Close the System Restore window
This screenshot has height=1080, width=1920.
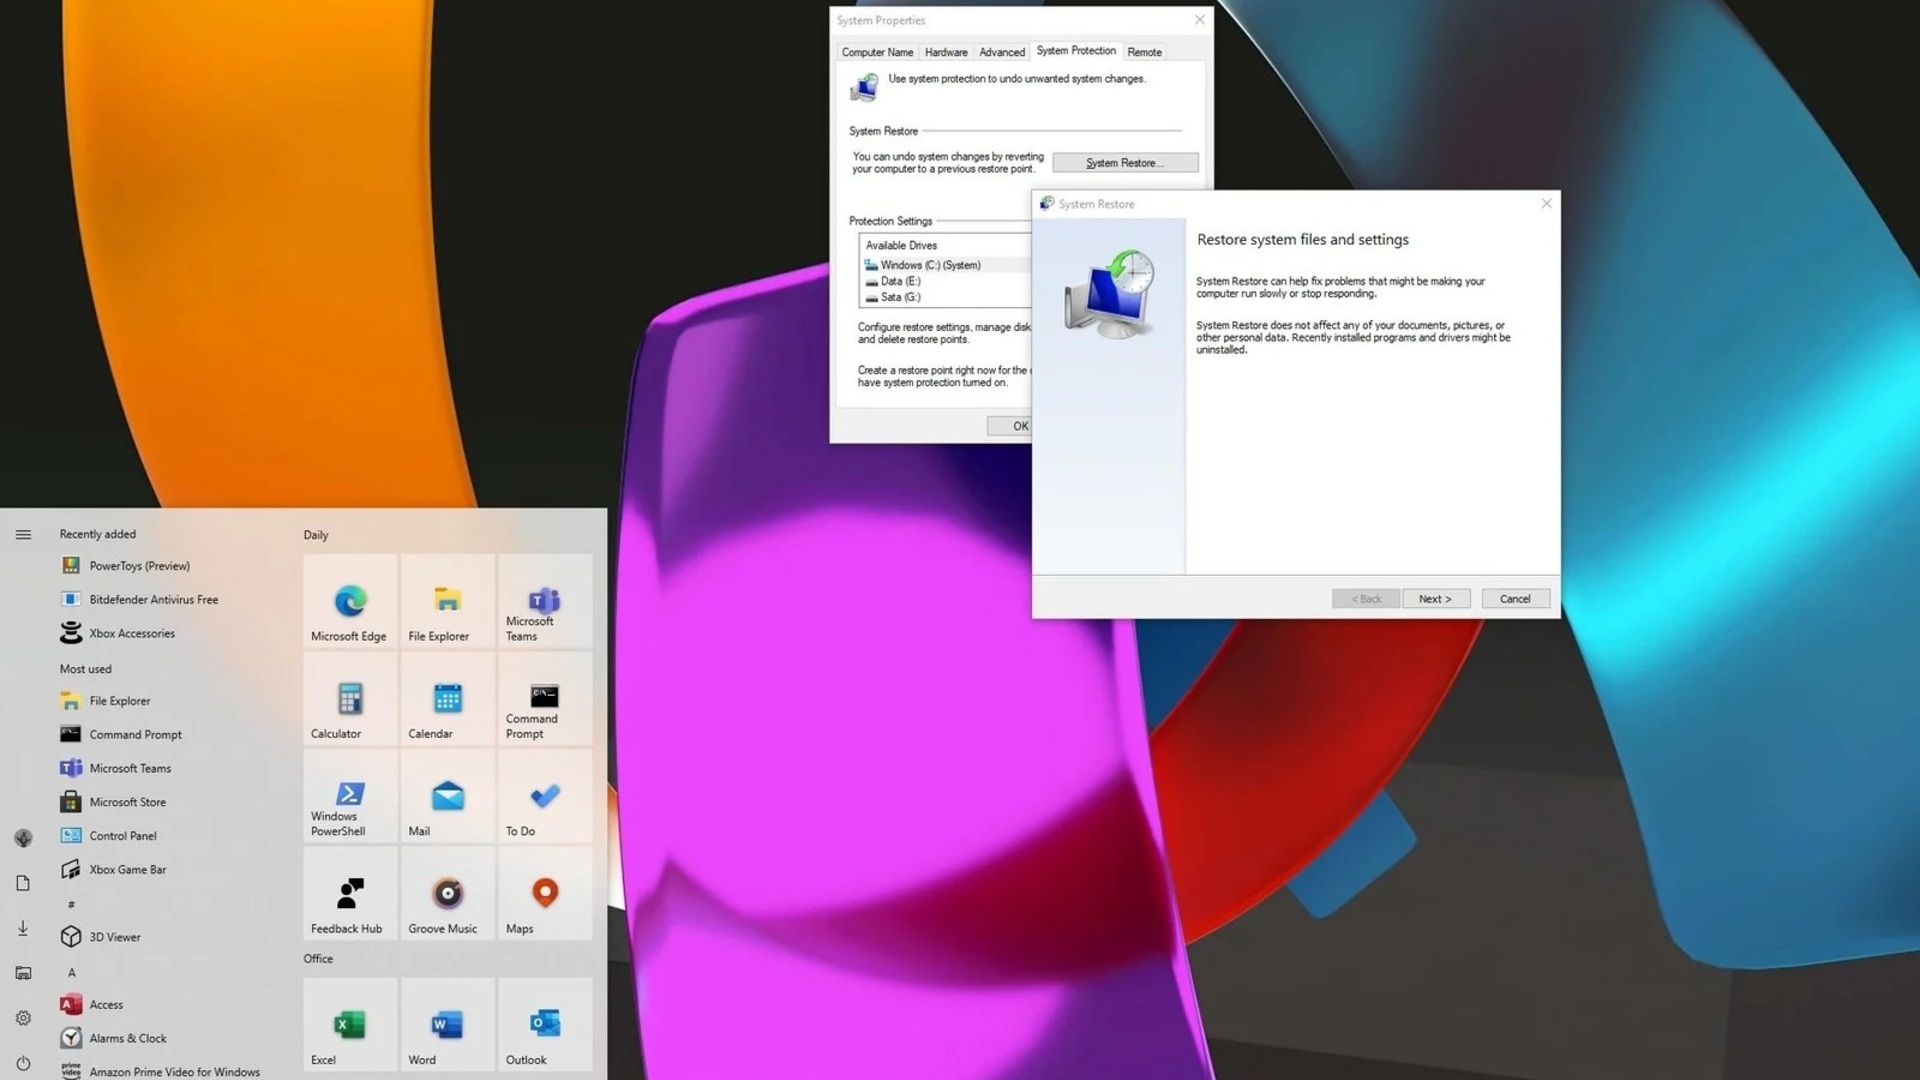(x=1547, y=203)
